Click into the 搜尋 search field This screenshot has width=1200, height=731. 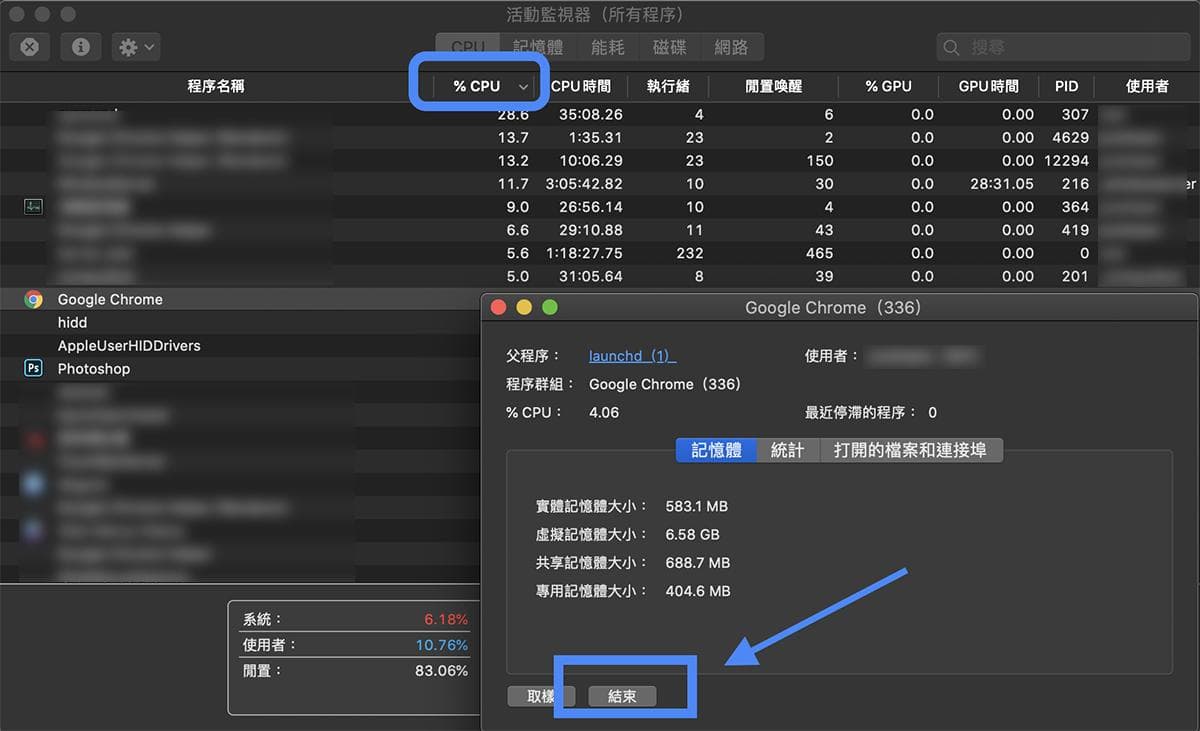1070,47
